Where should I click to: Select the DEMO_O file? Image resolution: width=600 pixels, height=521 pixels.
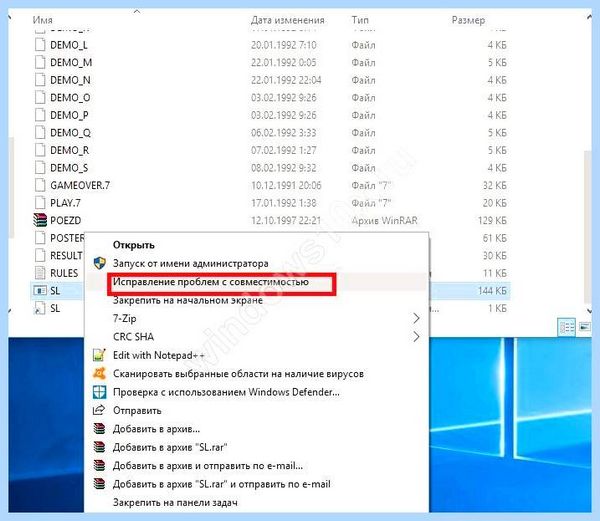(70, 98)
